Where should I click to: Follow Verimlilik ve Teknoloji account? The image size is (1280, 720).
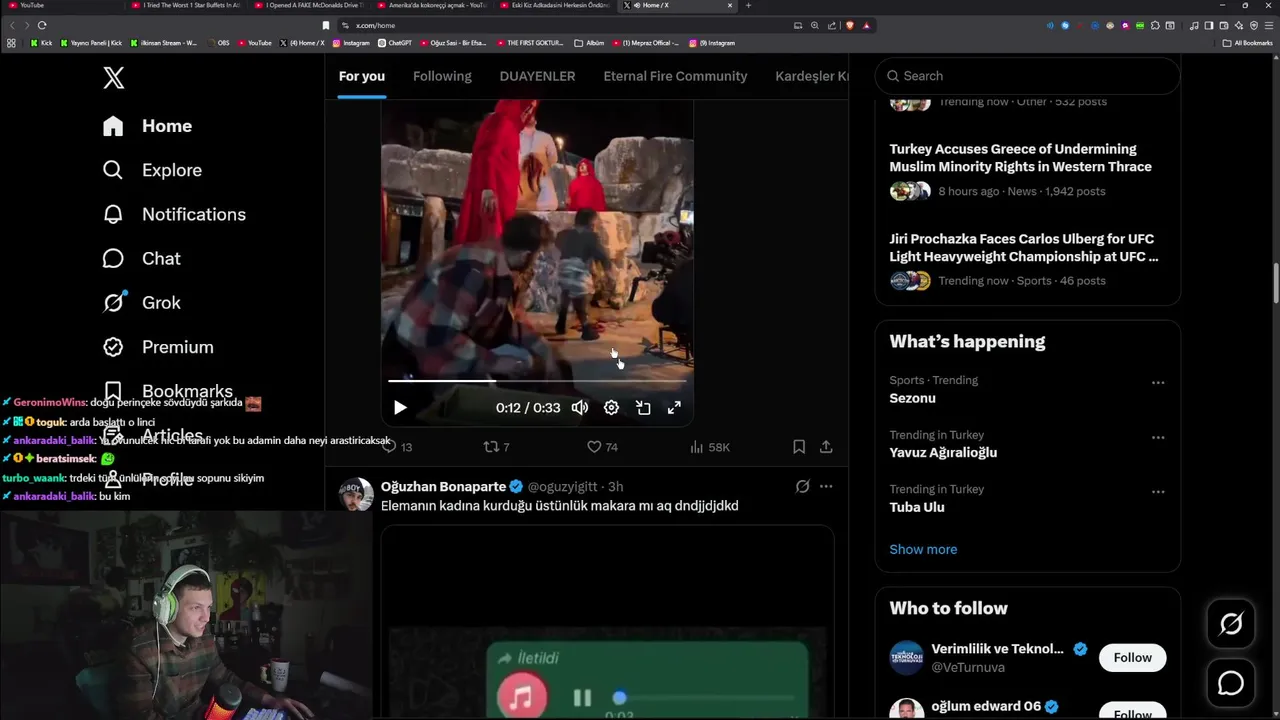click(1133, 657)
